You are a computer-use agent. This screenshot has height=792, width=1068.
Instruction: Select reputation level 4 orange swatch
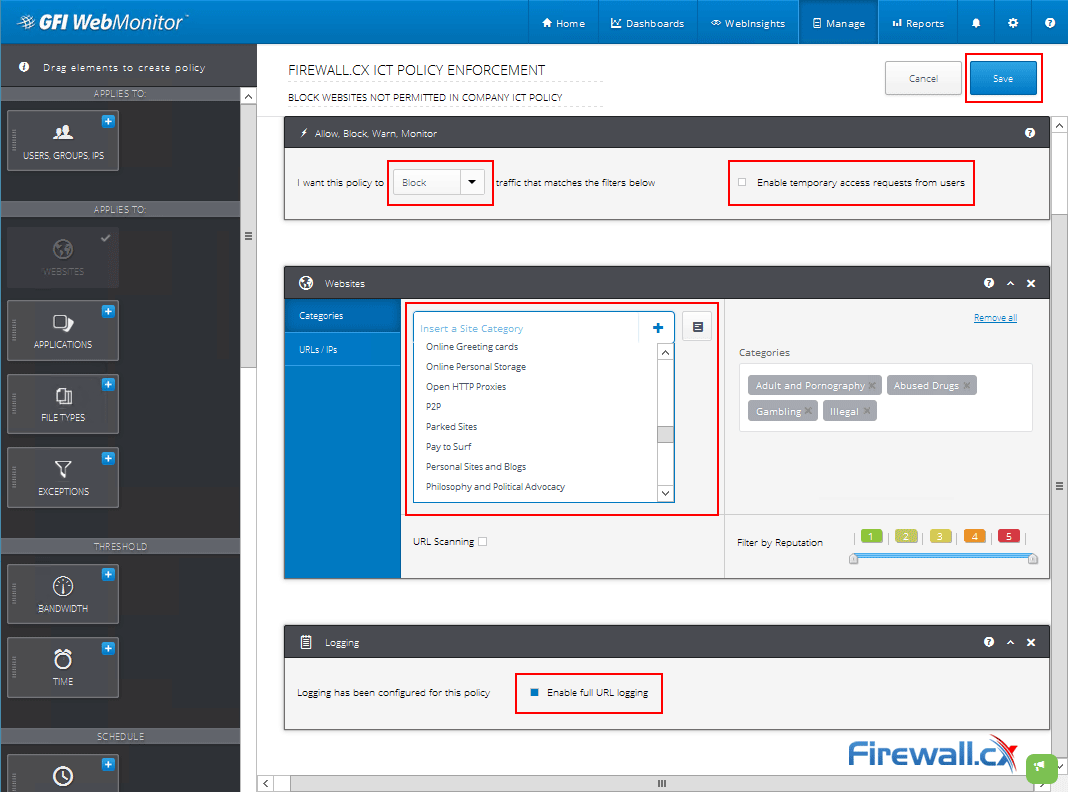point(975,537)
